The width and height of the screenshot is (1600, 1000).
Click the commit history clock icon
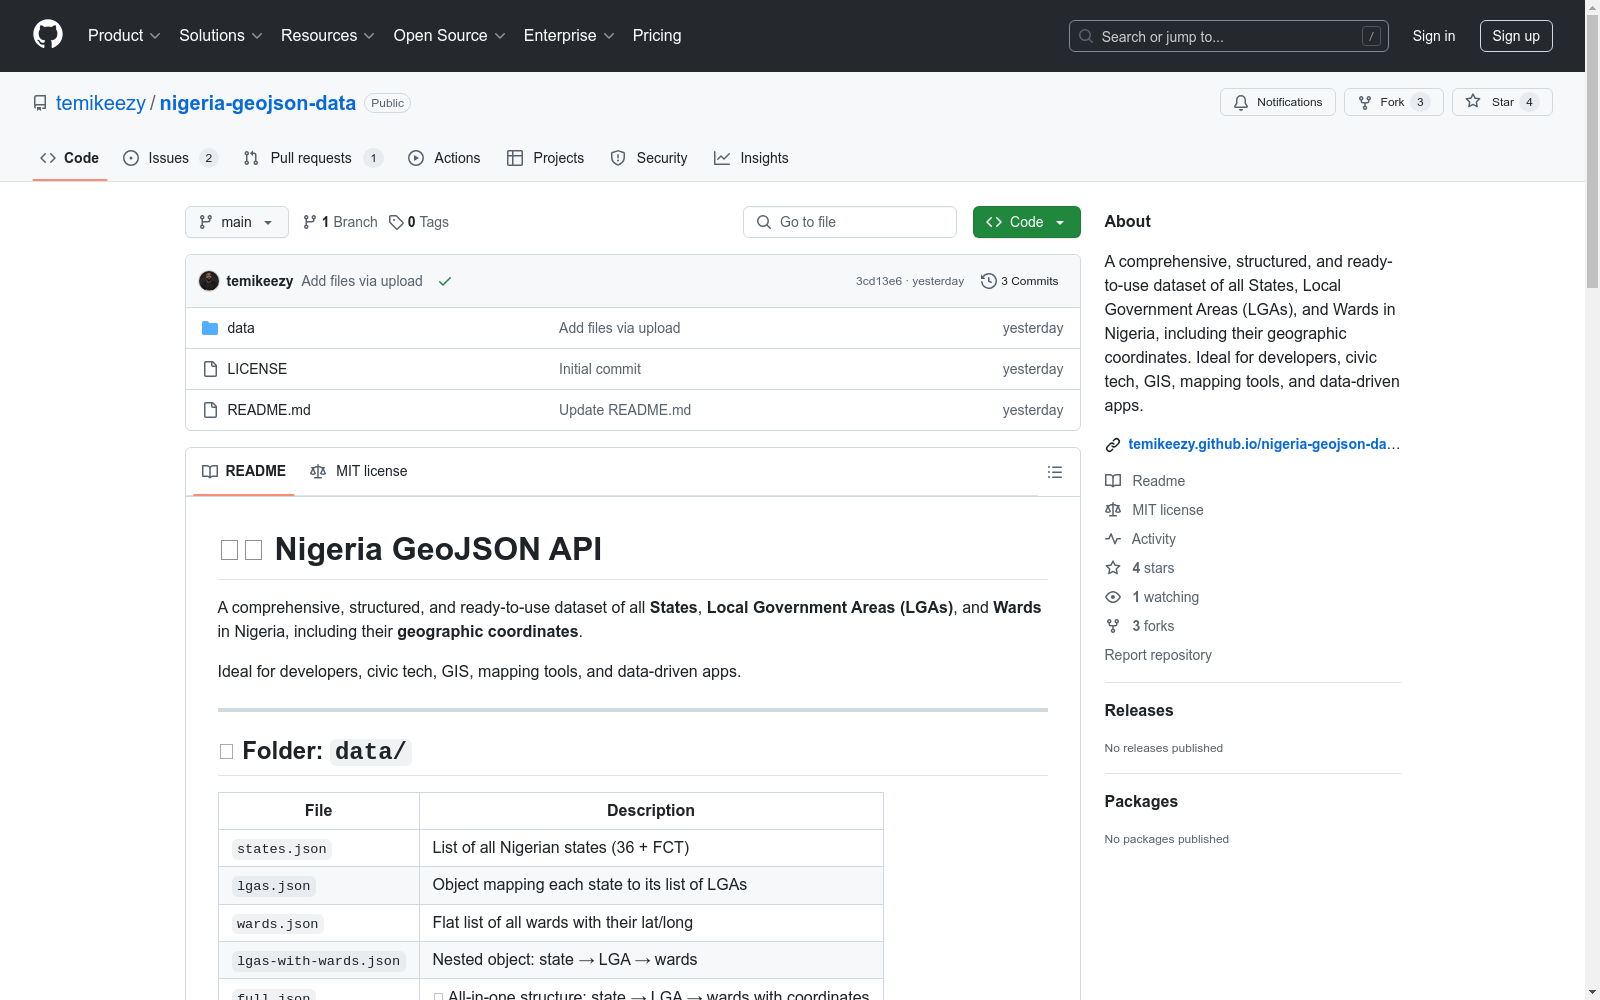coord(989,281)
